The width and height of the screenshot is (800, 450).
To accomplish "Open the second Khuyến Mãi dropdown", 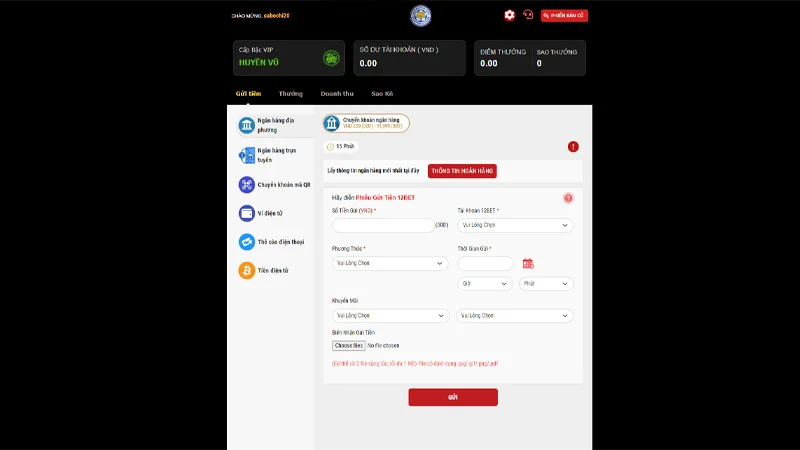I will point(515,316).
